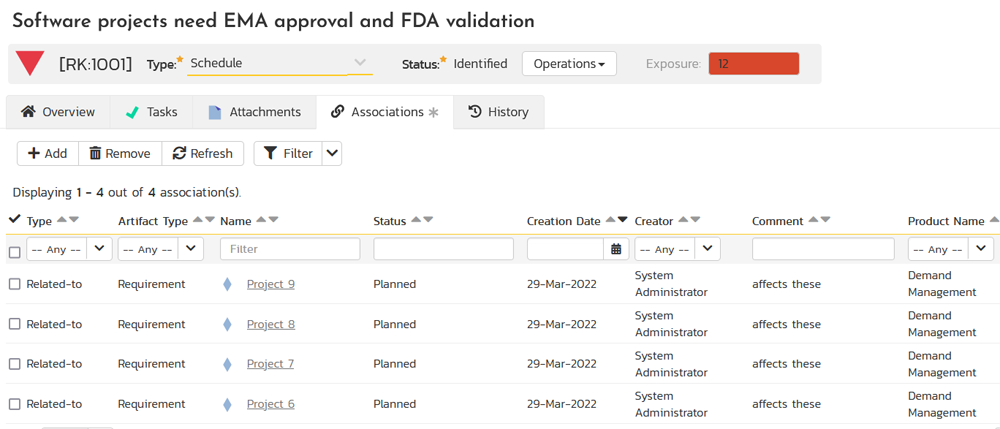The image size is (1000, 429).
Task: Sort Creator column ascending arrow
Action: [683, 220]
